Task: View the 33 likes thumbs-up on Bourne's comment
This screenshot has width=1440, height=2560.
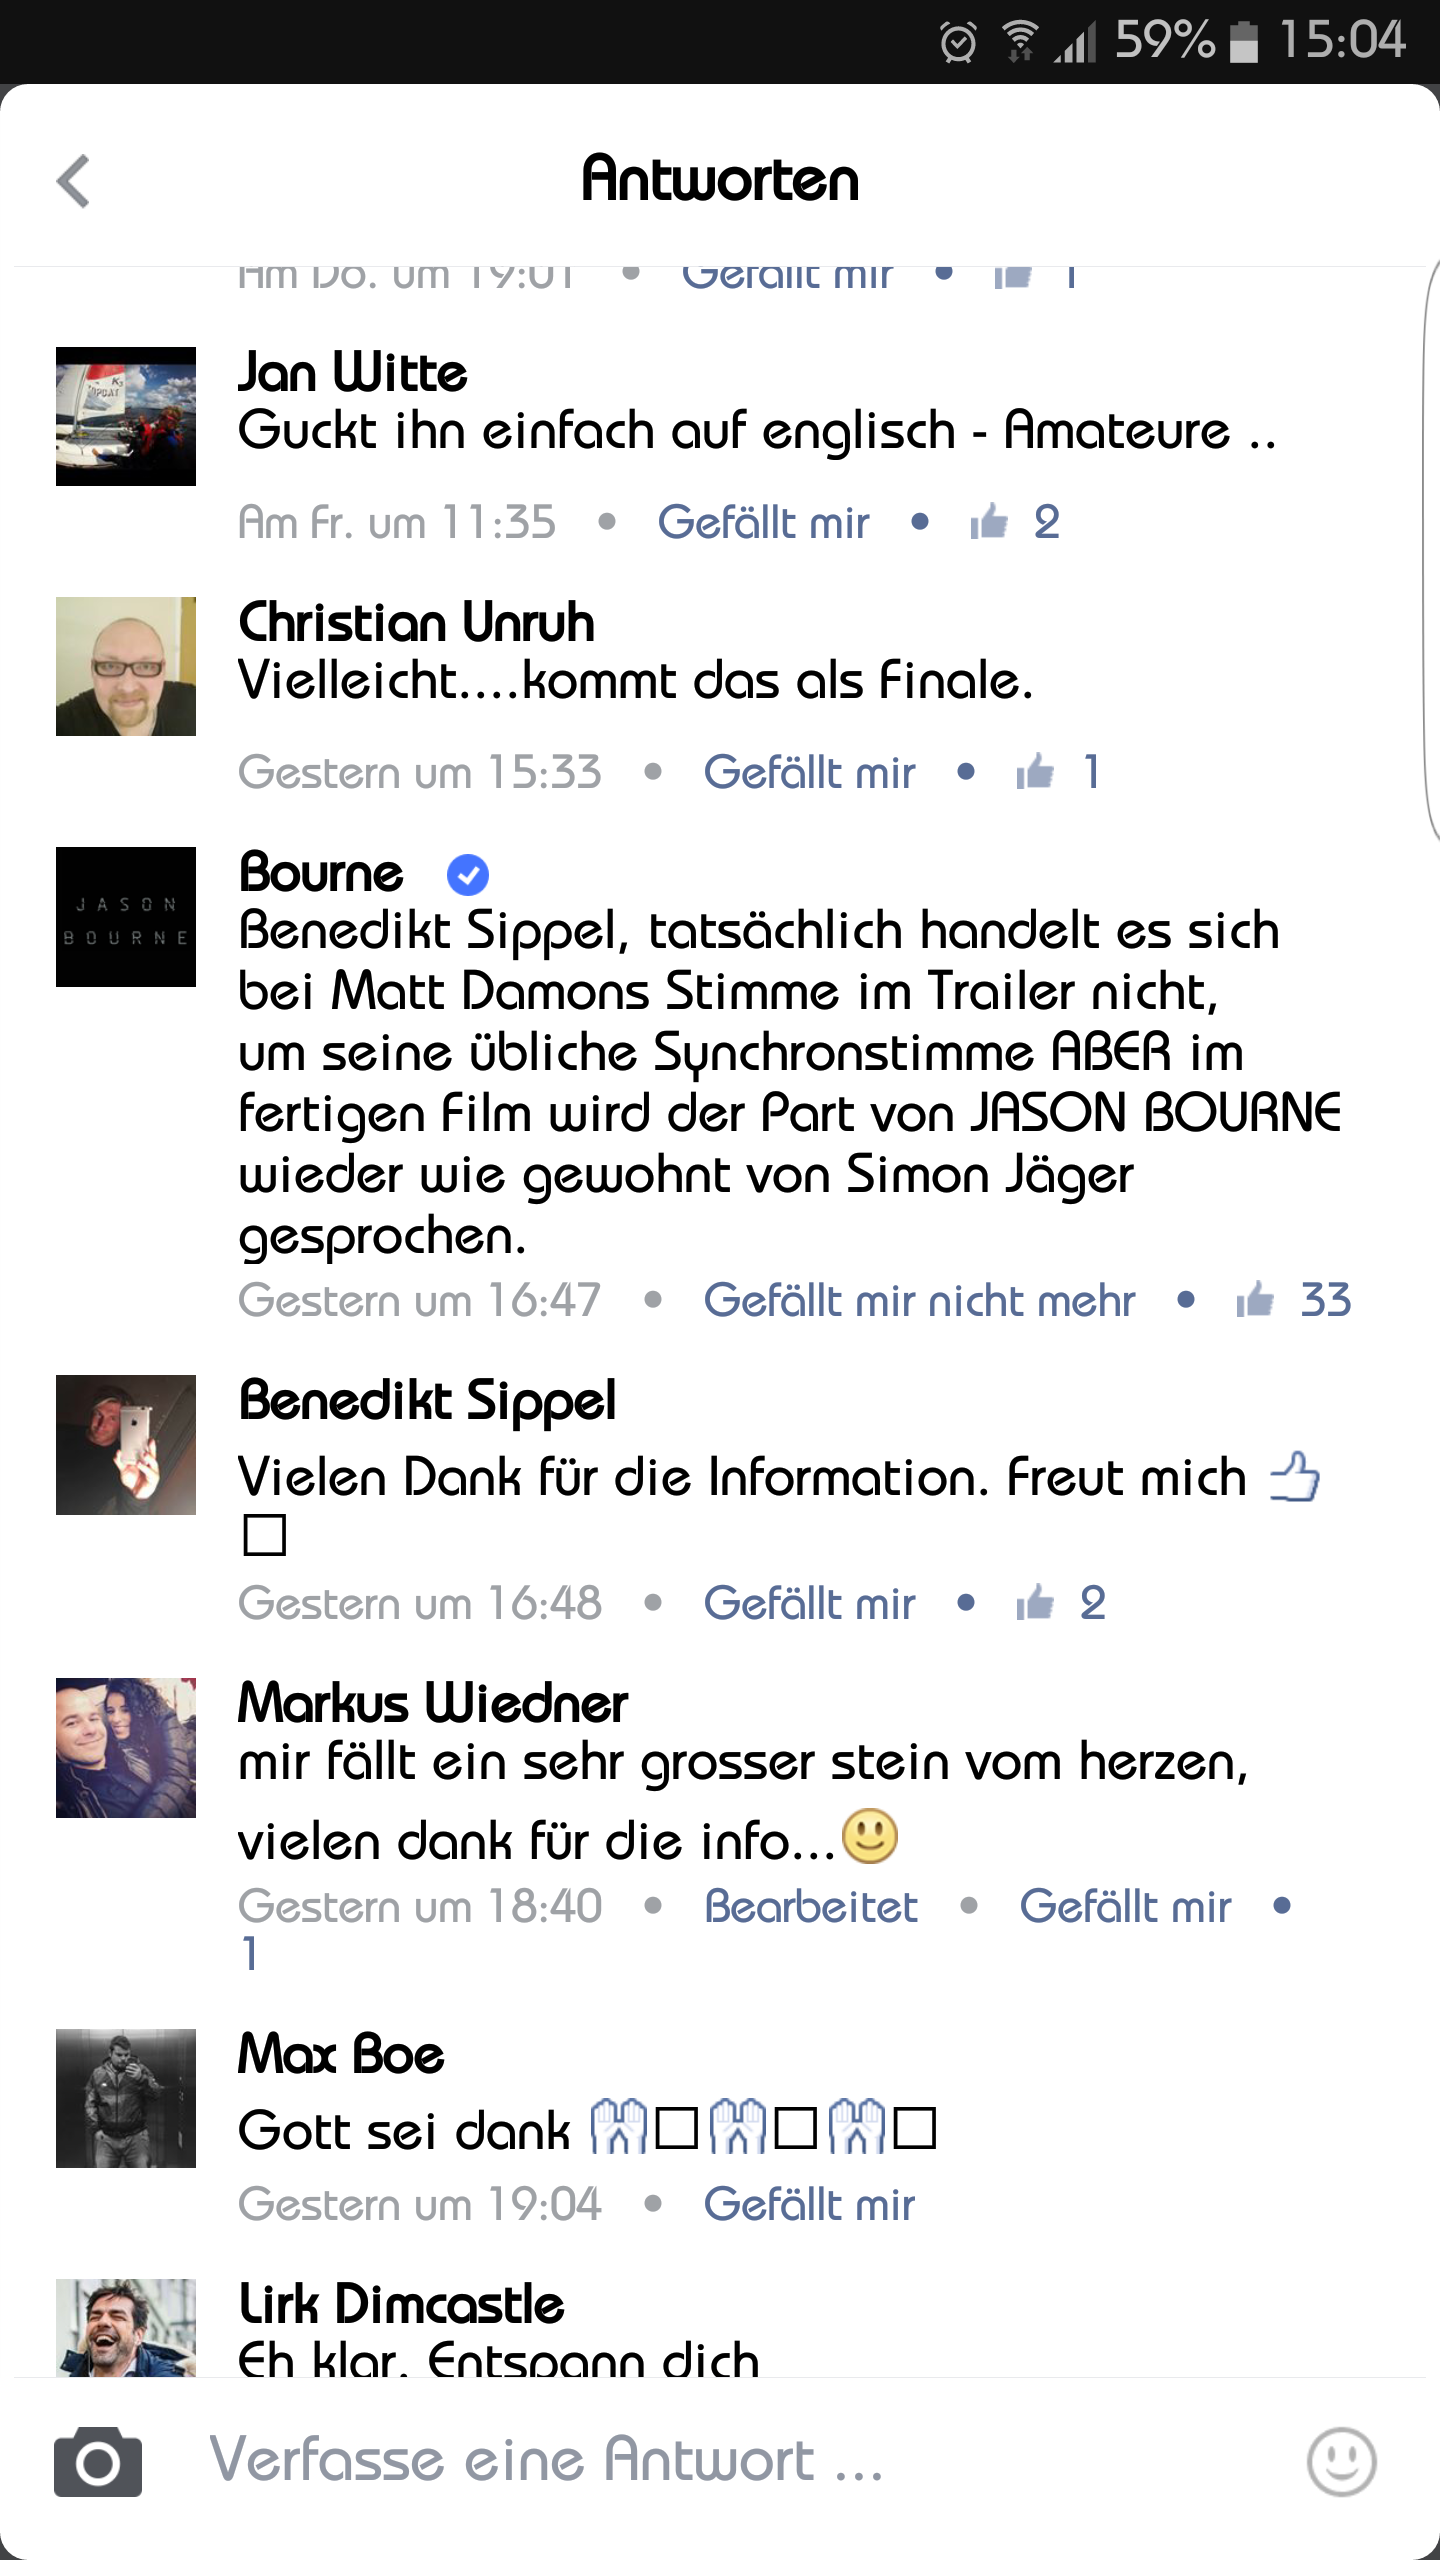Action: coord(1294,1300)
